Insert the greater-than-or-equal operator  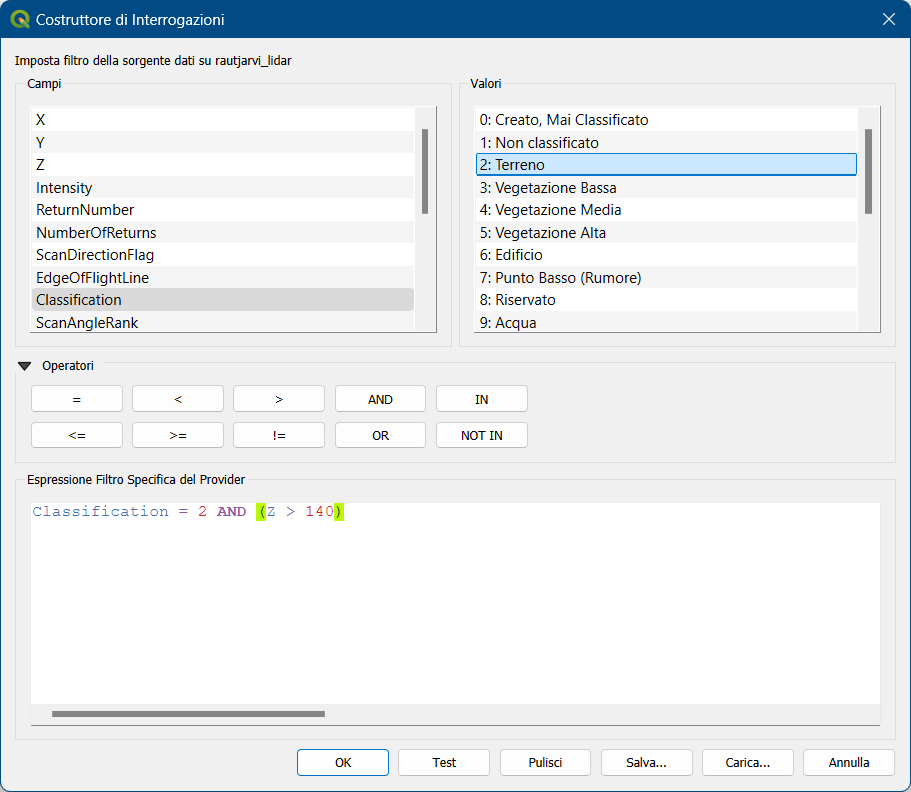click(178, 435)
